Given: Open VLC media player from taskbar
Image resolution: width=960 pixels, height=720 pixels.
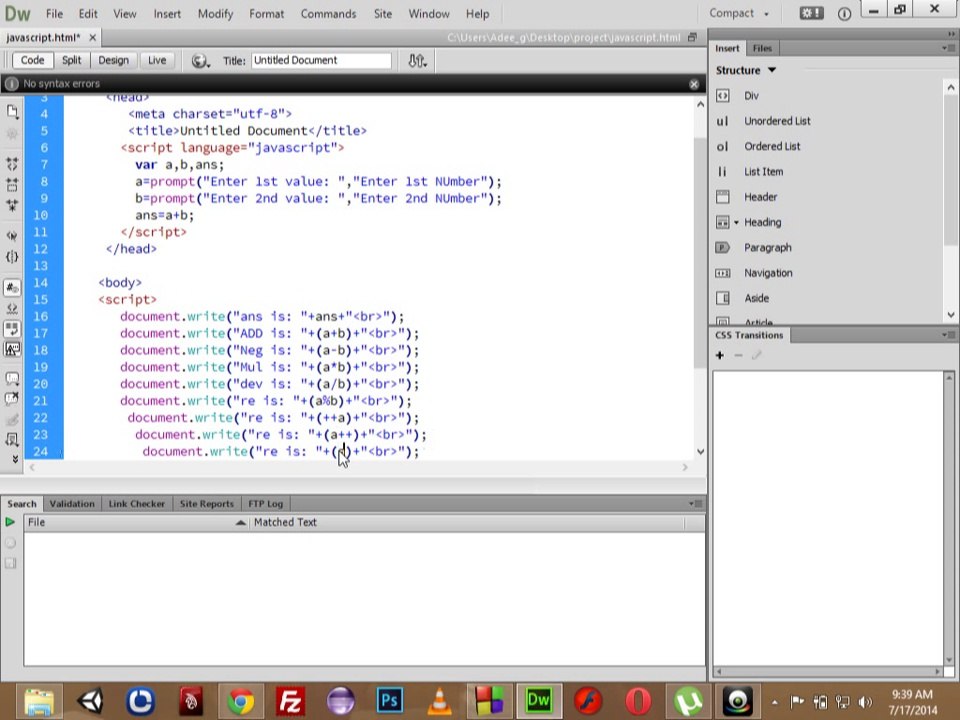Looking at the screenshot, I should click(439, 700).
